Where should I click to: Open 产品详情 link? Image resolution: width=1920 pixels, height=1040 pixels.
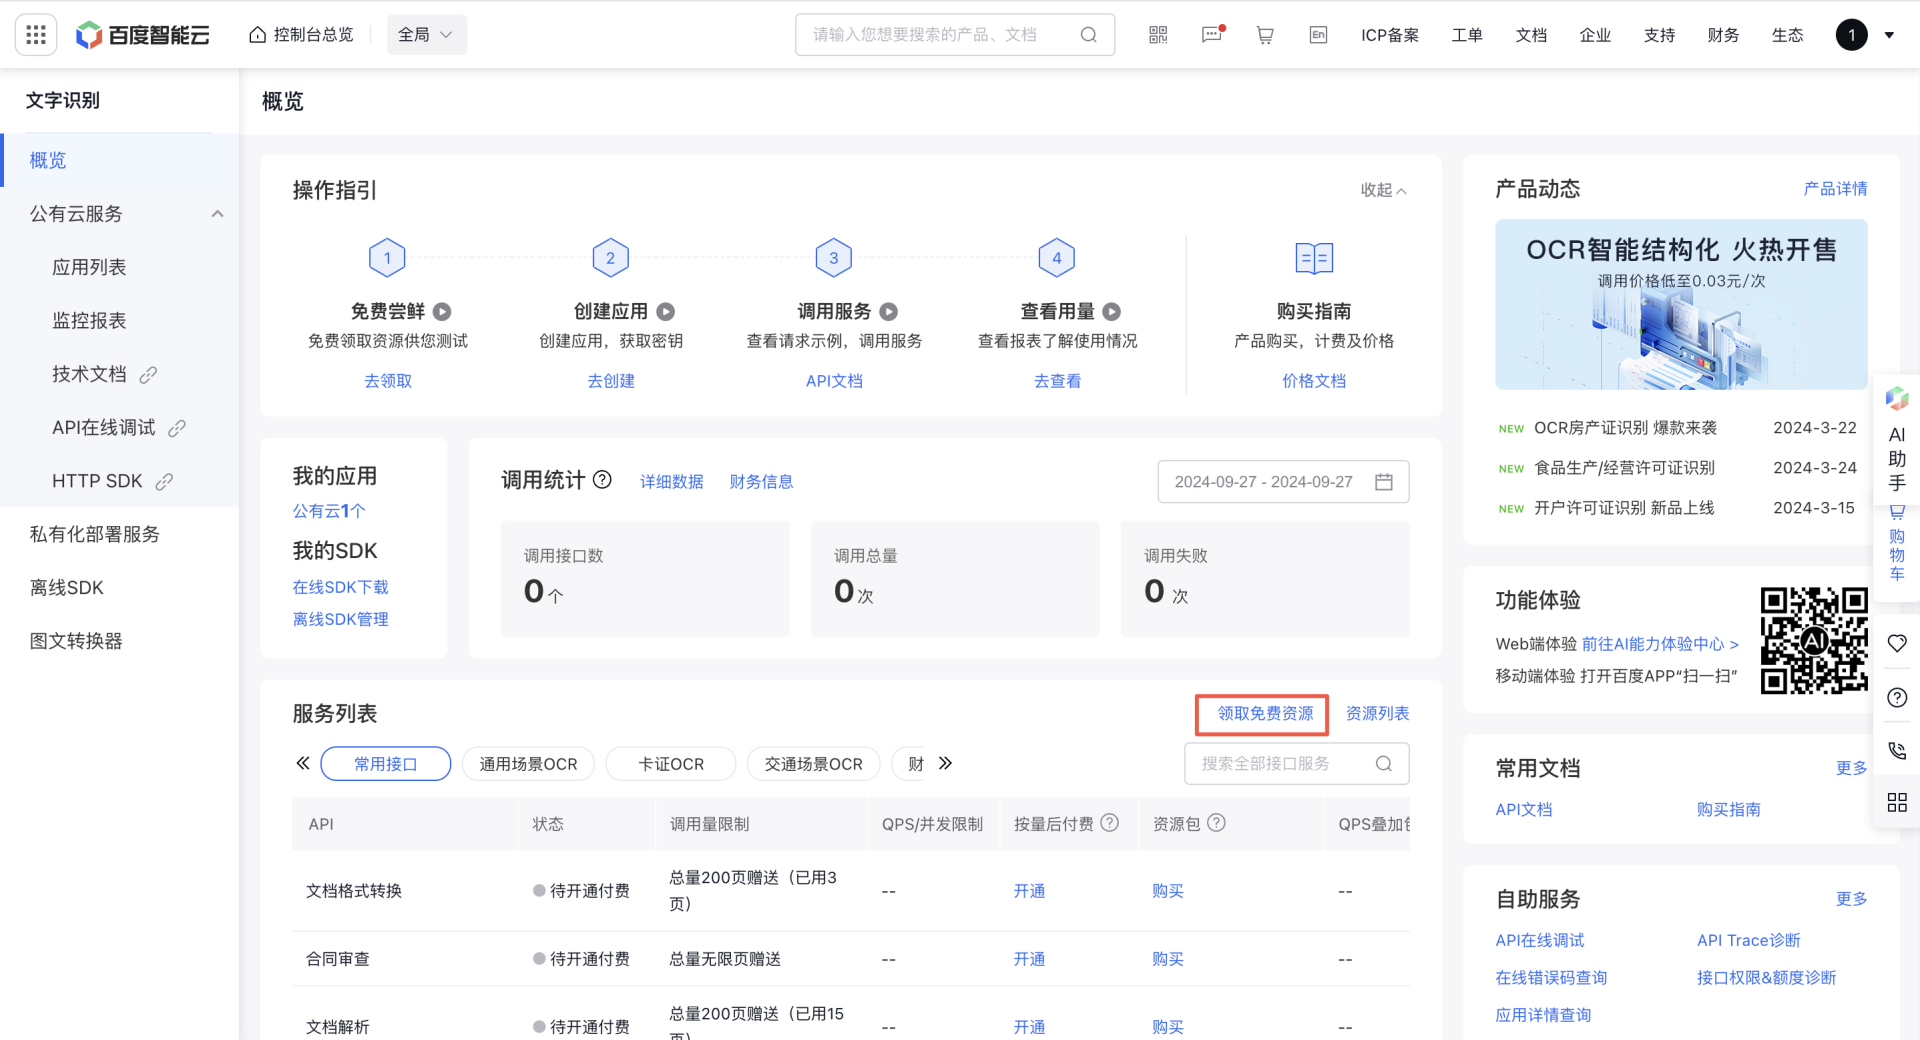click(1835, 188)
